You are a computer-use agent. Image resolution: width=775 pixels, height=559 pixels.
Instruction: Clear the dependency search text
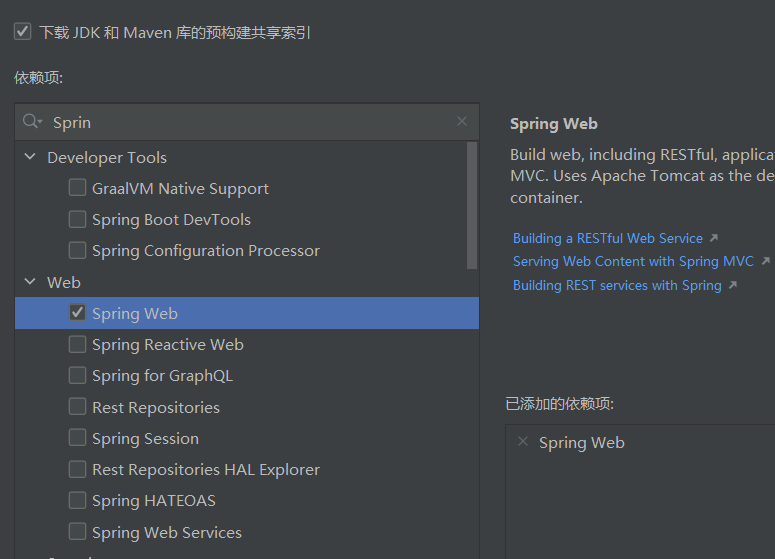coord(462,121)
